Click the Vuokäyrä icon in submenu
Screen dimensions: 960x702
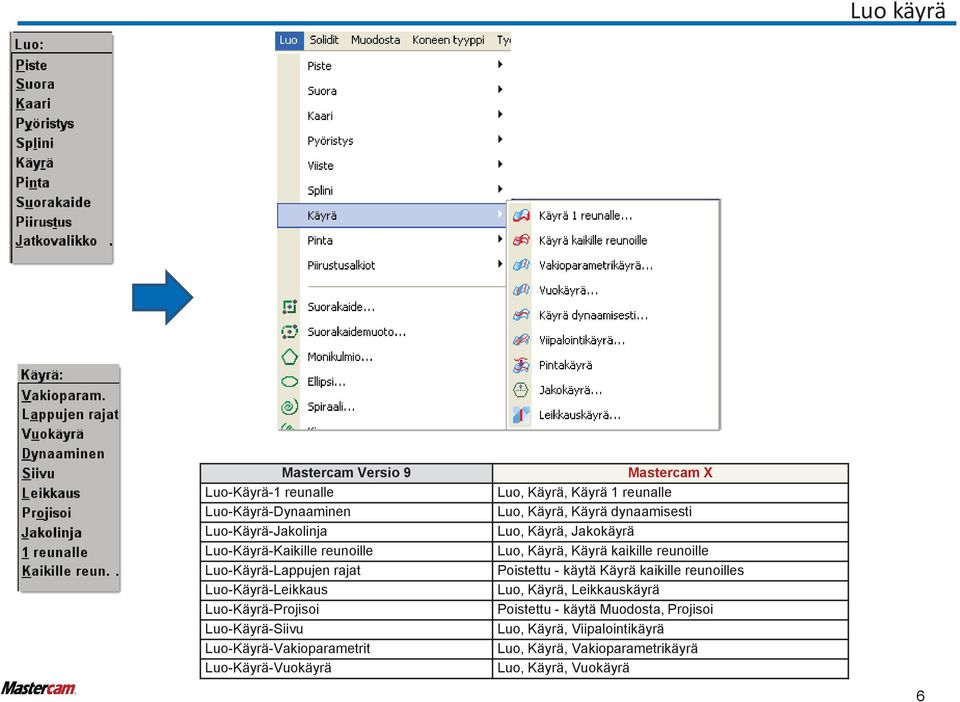521,290
